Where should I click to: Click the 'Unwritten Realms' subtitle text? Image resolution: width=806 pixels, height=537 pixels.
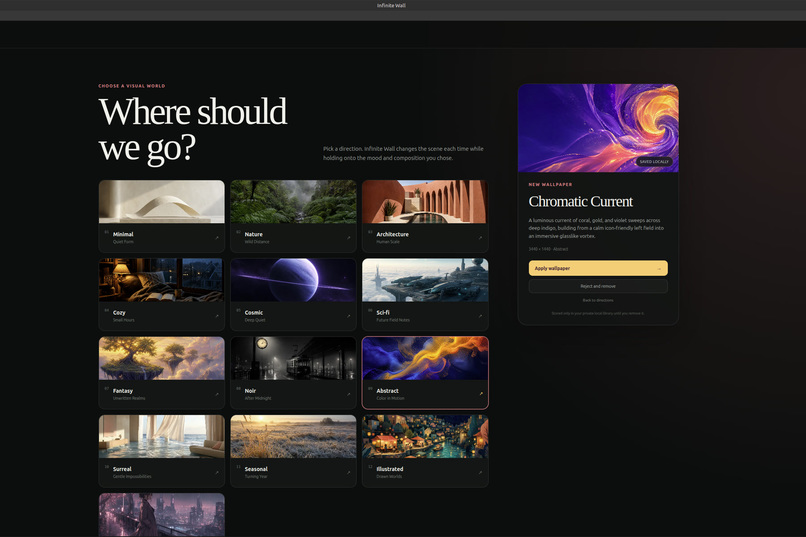[129, 398]
